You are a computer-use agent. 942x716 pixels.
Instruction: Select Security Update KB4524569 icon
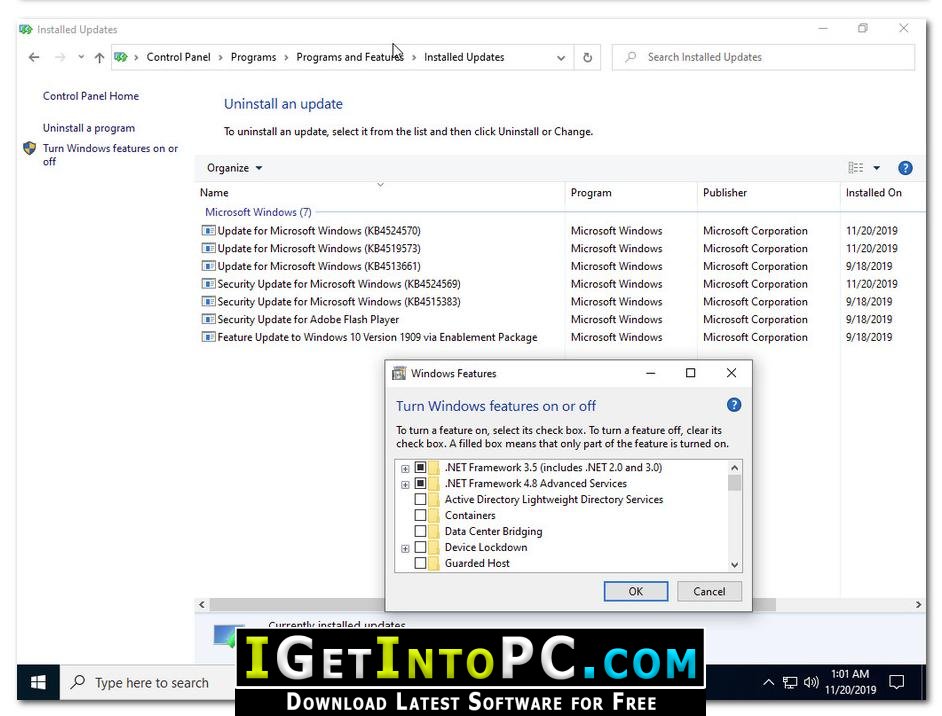pos(208,284)
